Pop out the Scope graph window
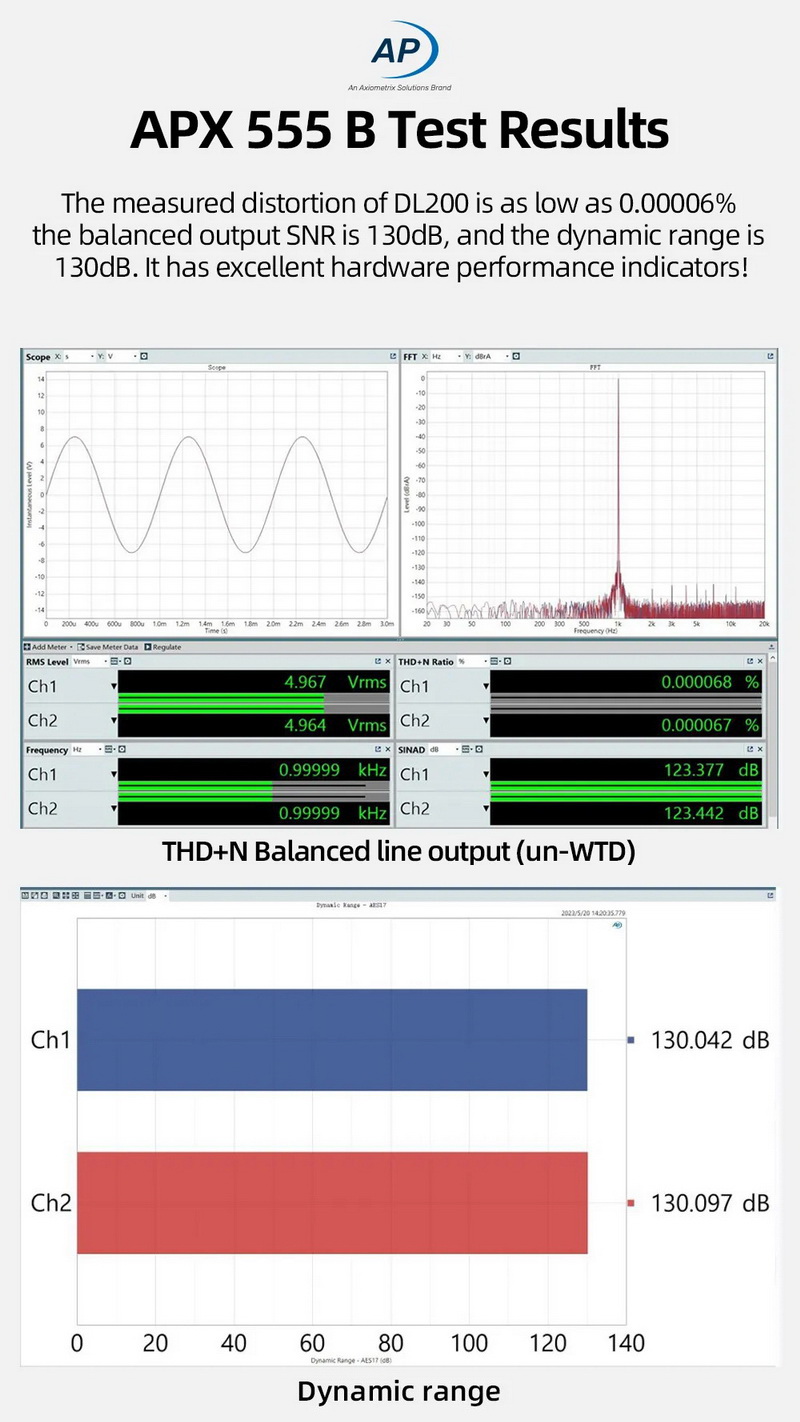 point(393,356)
